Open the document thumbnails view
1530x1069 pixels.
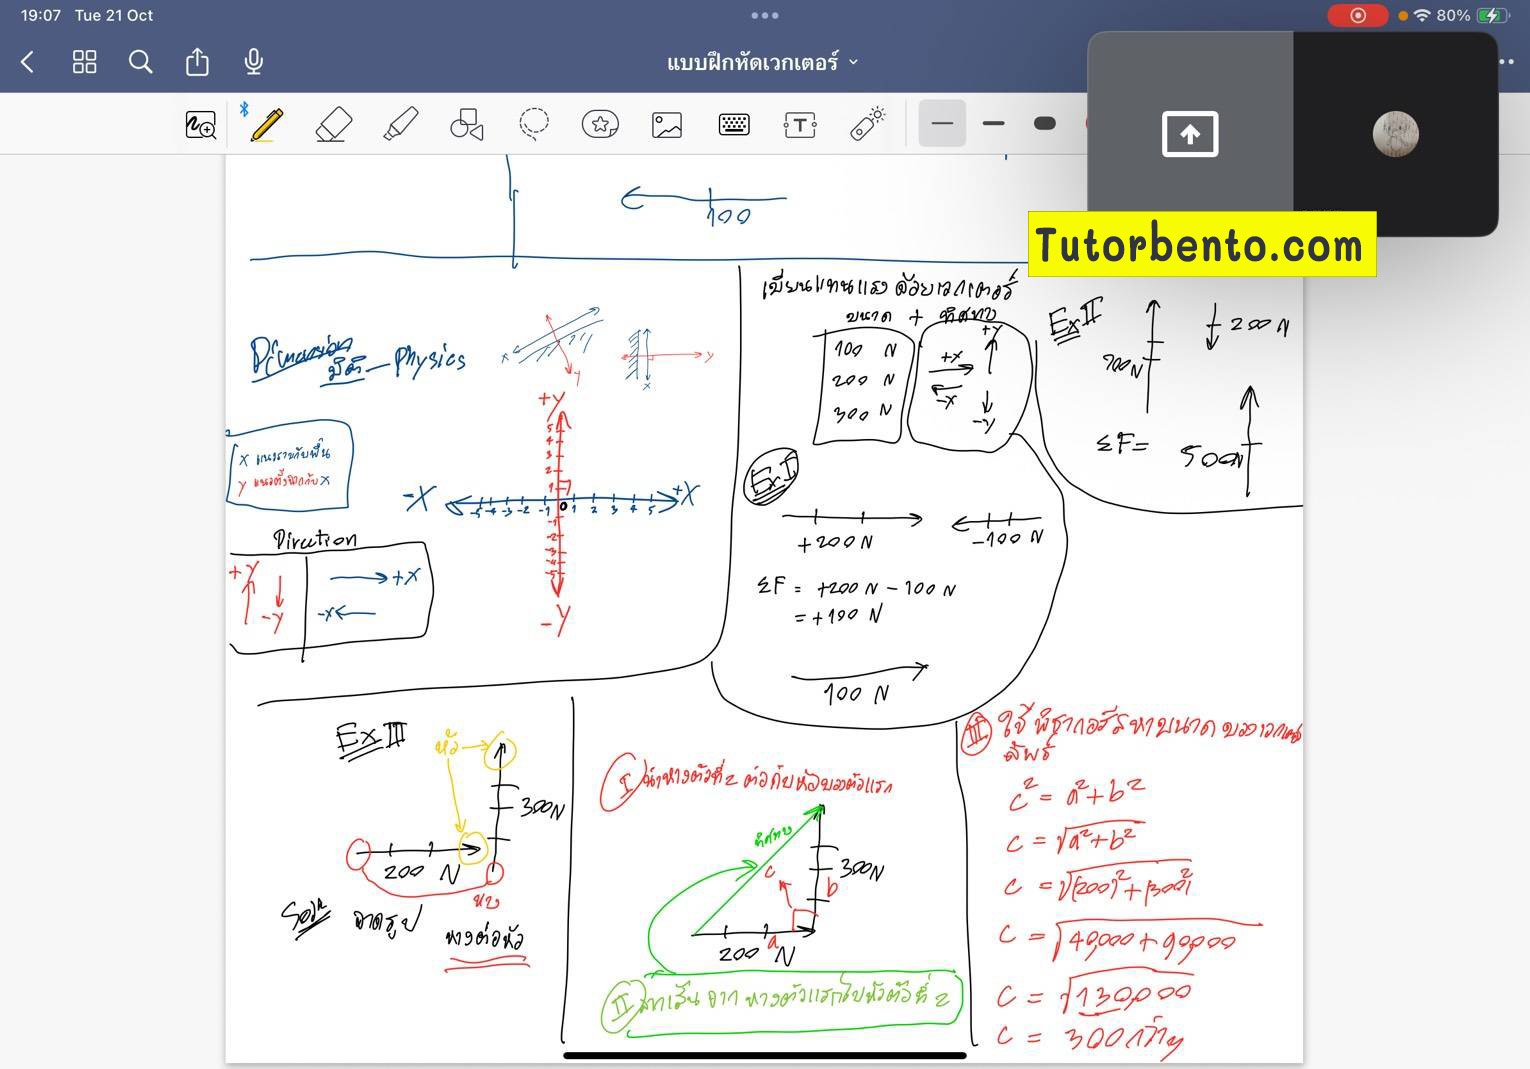tap(84, 61)
